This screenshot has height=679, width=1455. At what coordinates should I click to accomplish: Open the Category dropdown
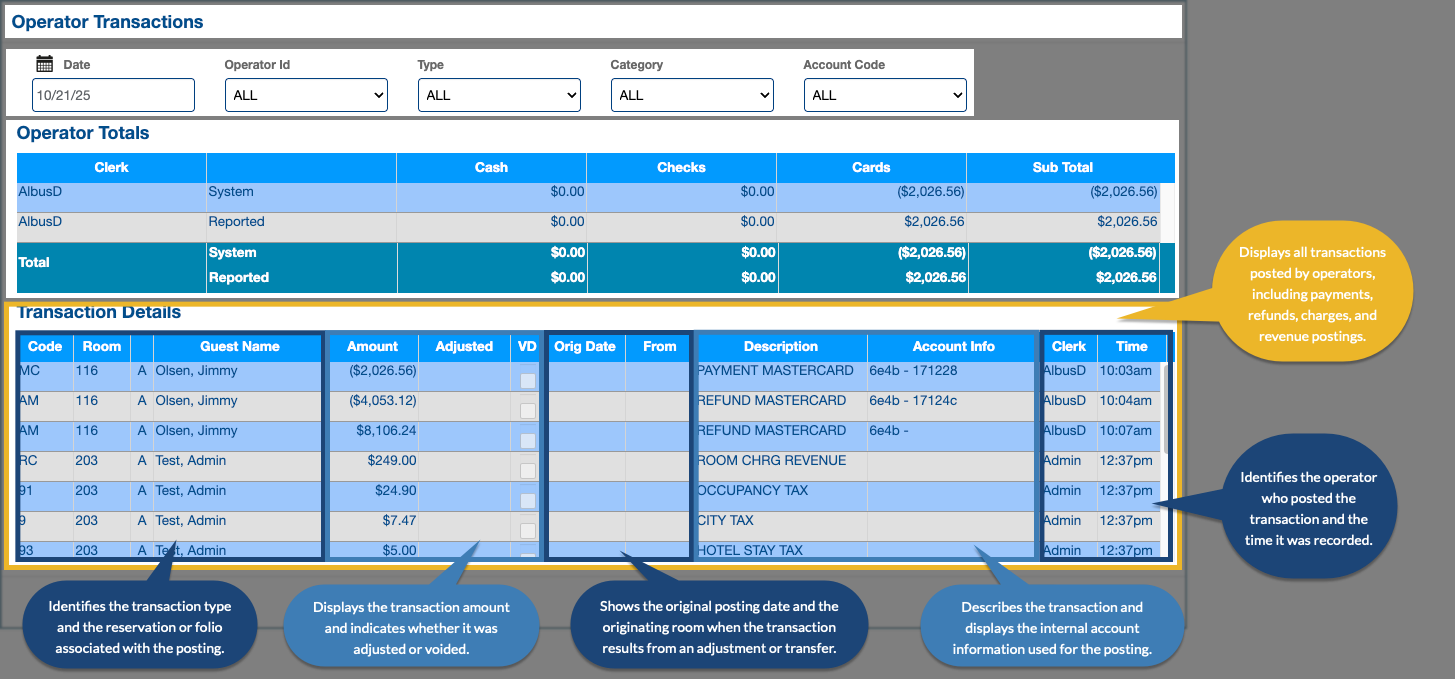point(691,95)
